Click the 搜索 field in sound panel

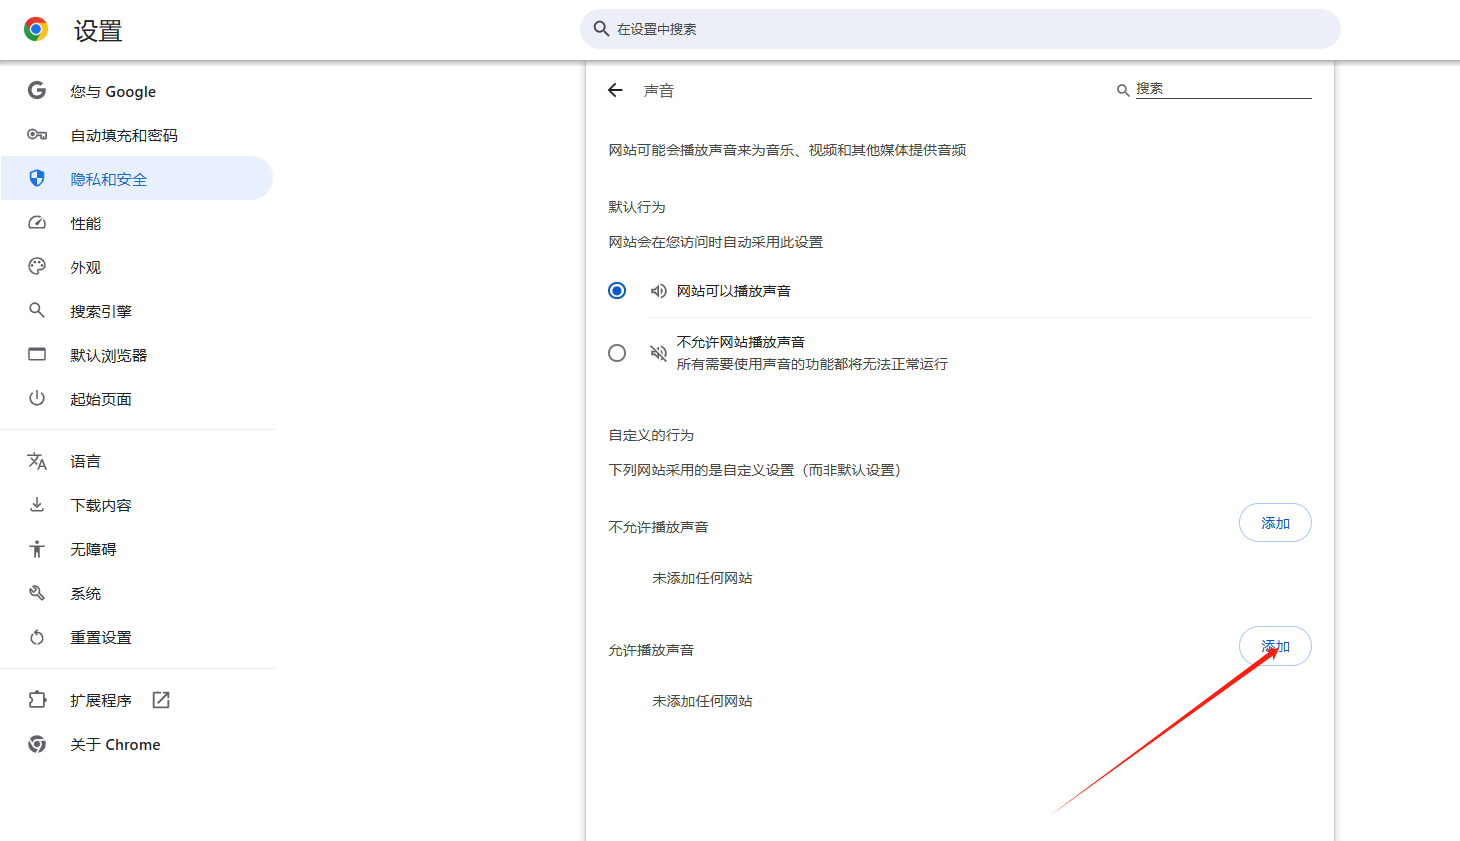(x=1222, y=89)
